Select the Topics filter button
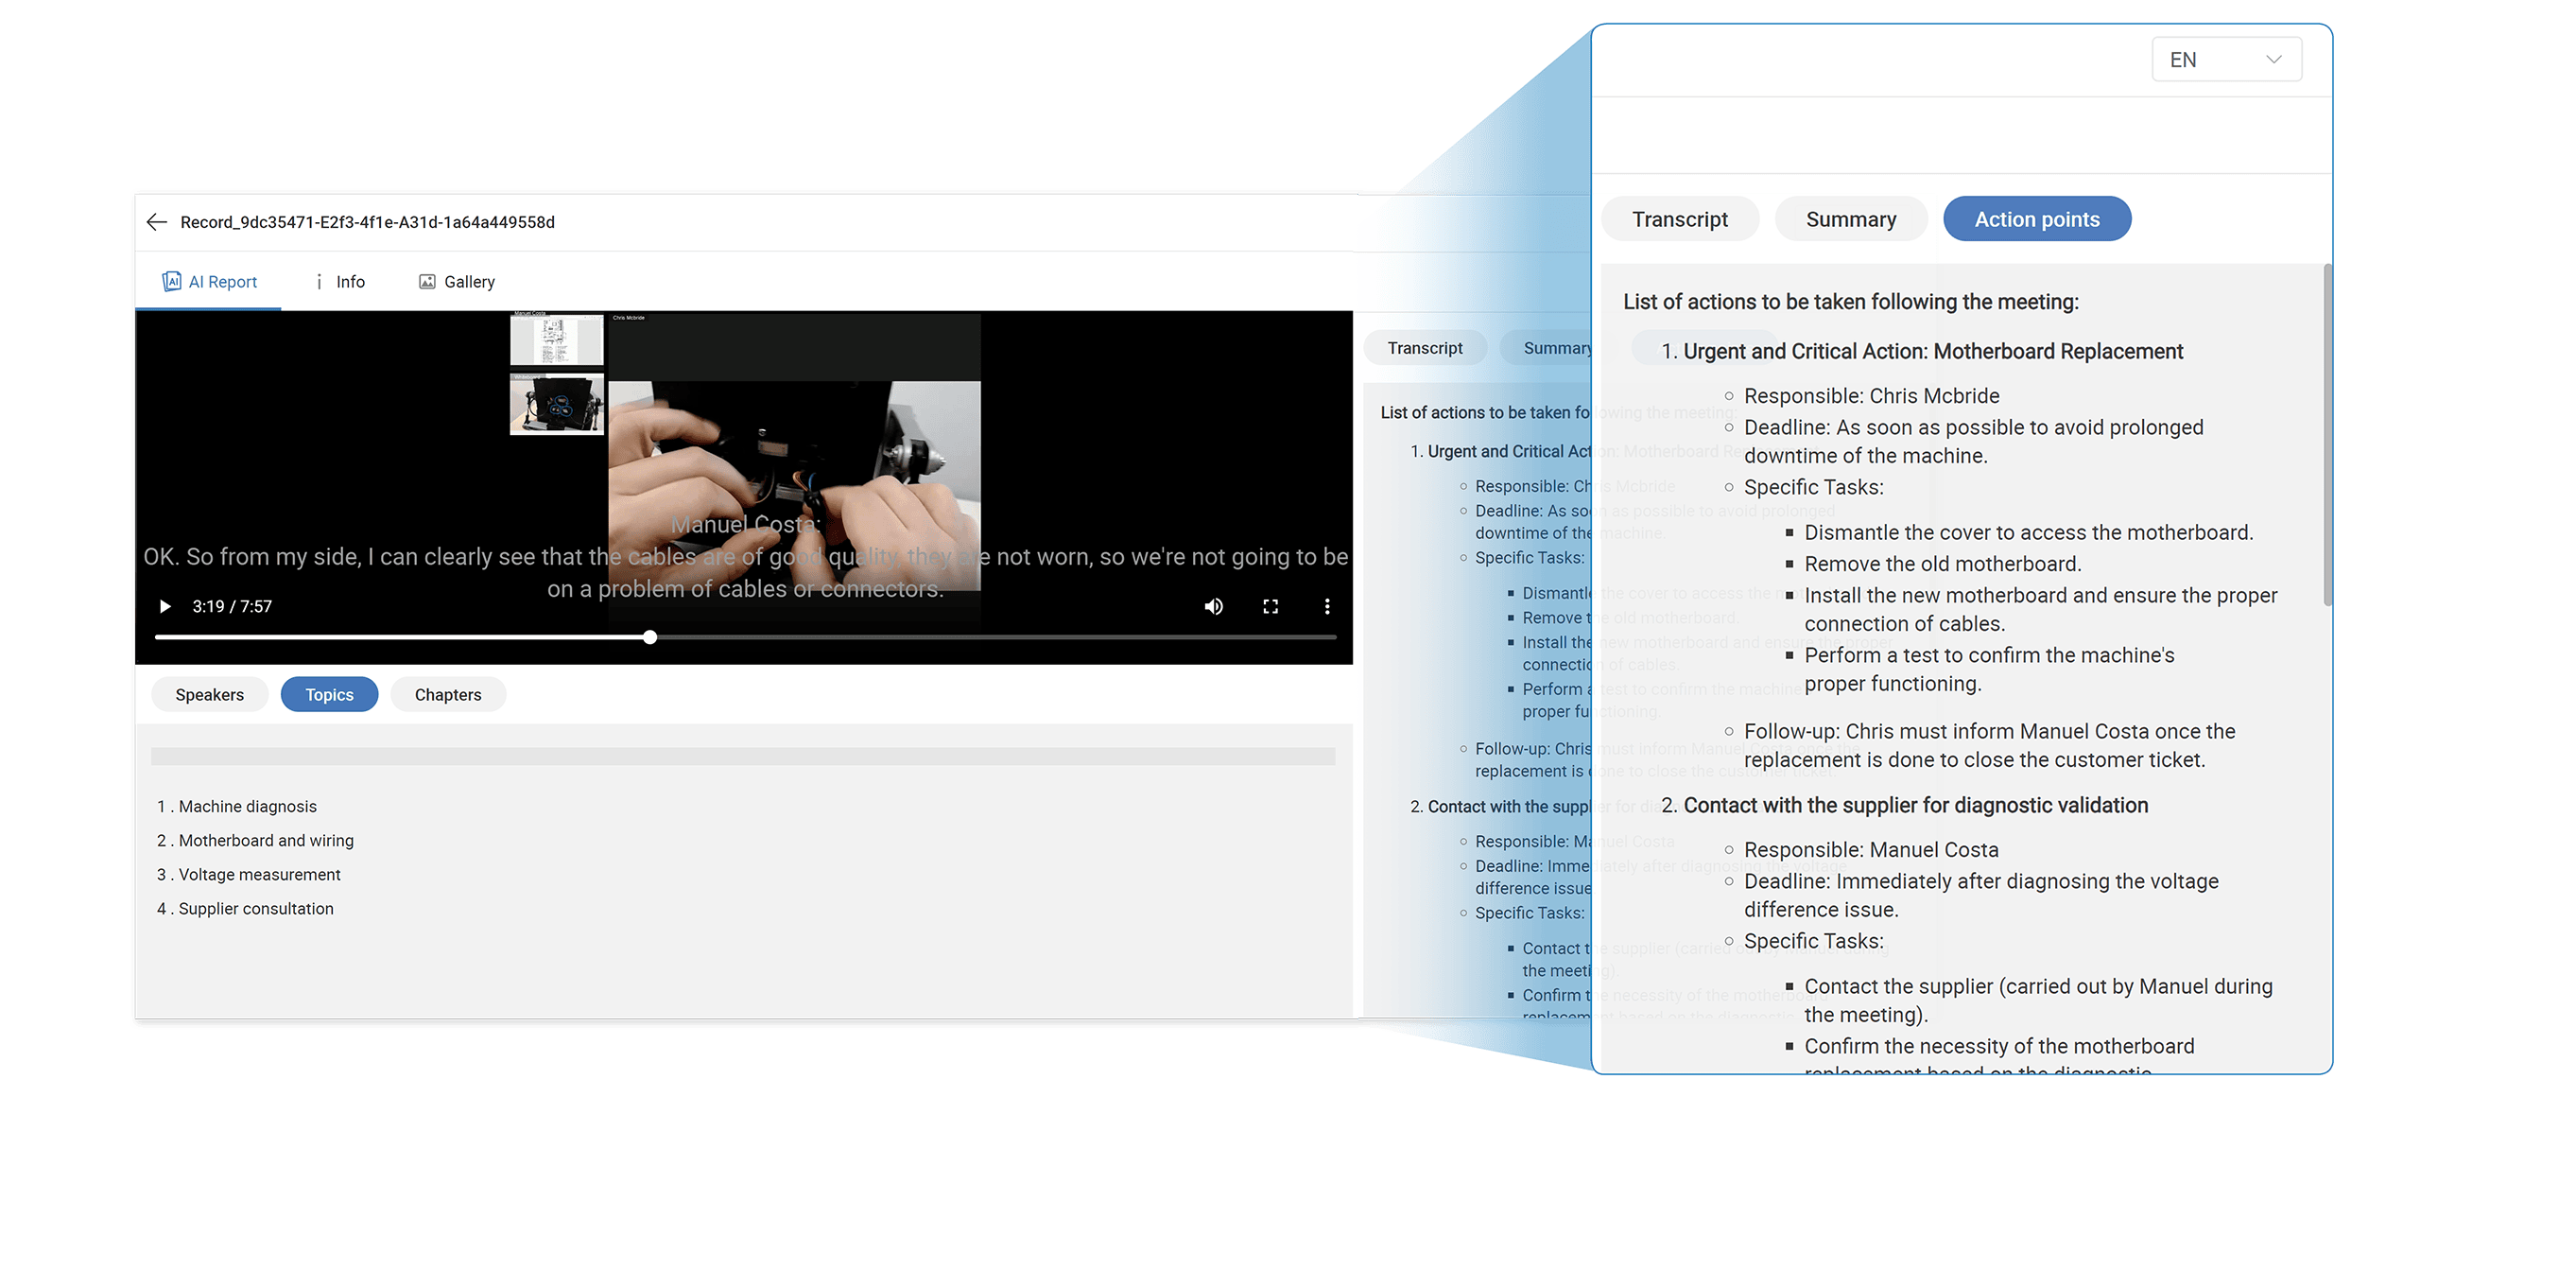 (x=329, y=694)
